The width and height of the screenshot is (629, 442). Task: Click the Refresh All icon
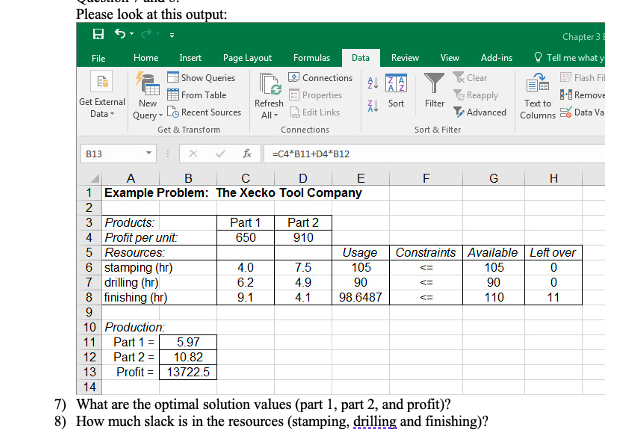point(270,85)
